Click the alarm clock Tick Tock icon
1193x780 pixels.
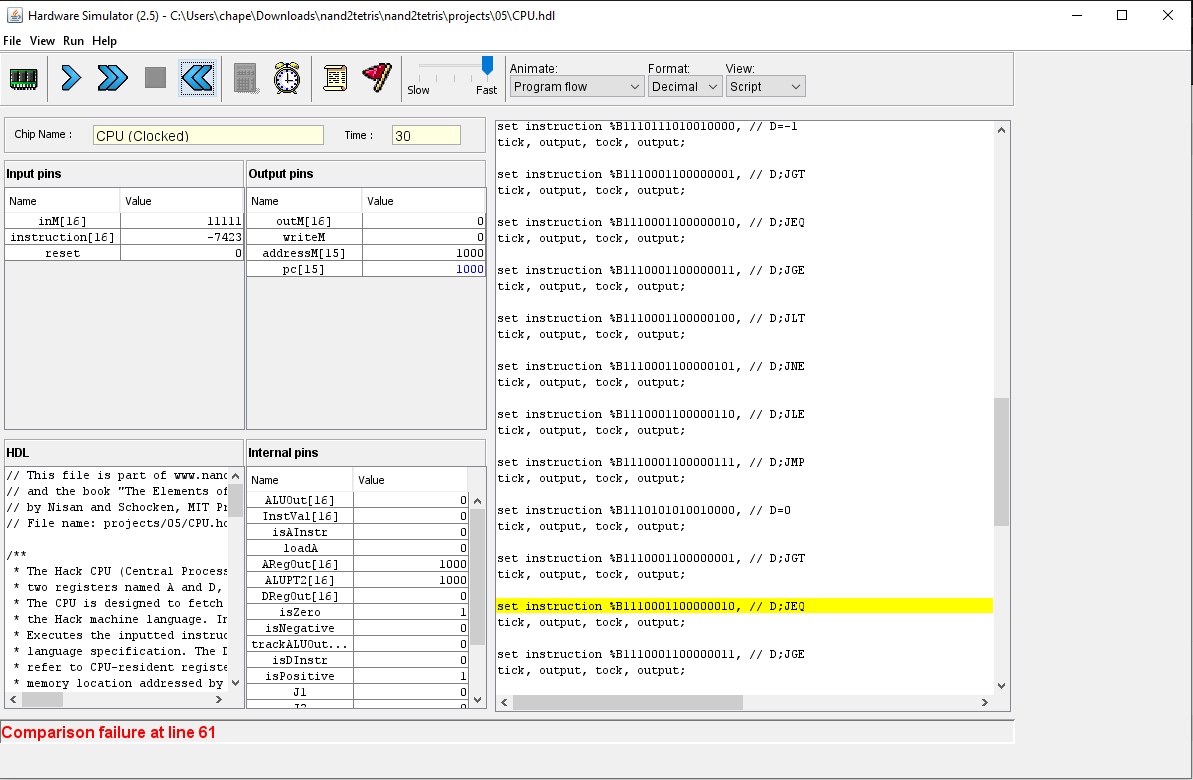coord(287,78)
